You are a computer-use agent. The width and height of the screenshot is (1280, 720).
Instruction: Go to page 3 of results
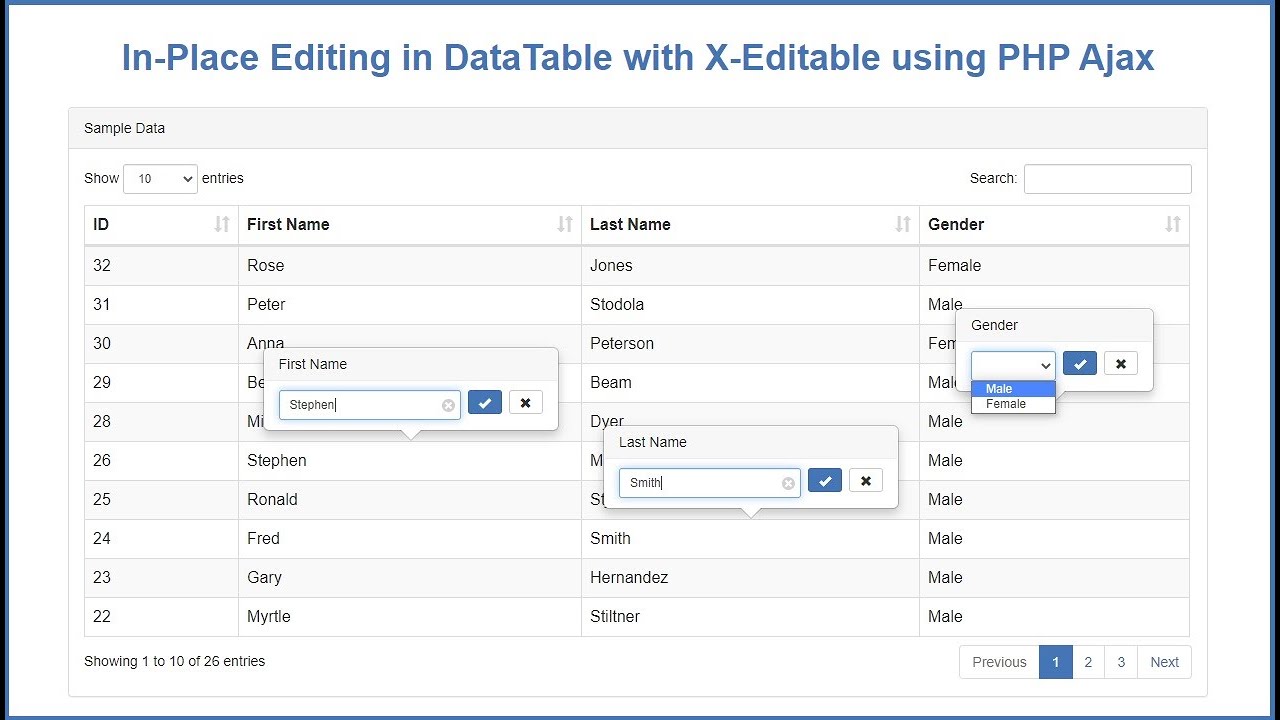1121,662
